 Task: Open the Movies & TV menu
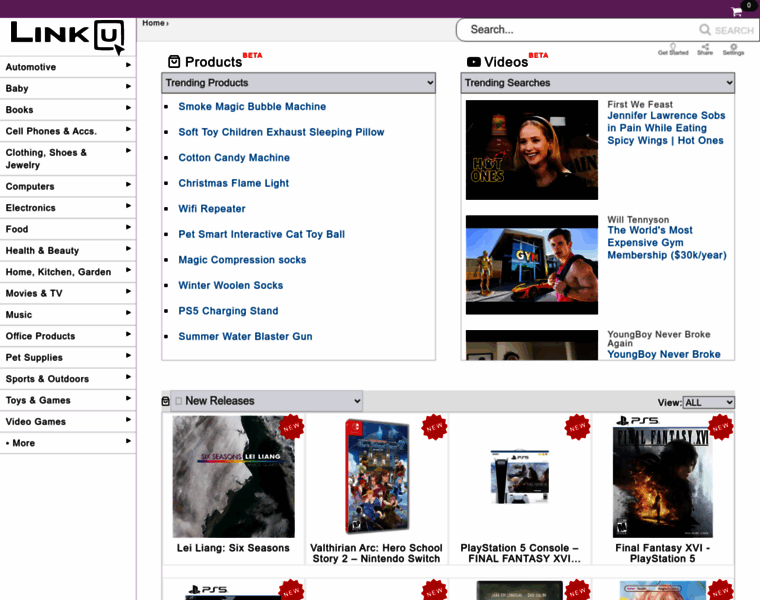(x=68, y=293)
